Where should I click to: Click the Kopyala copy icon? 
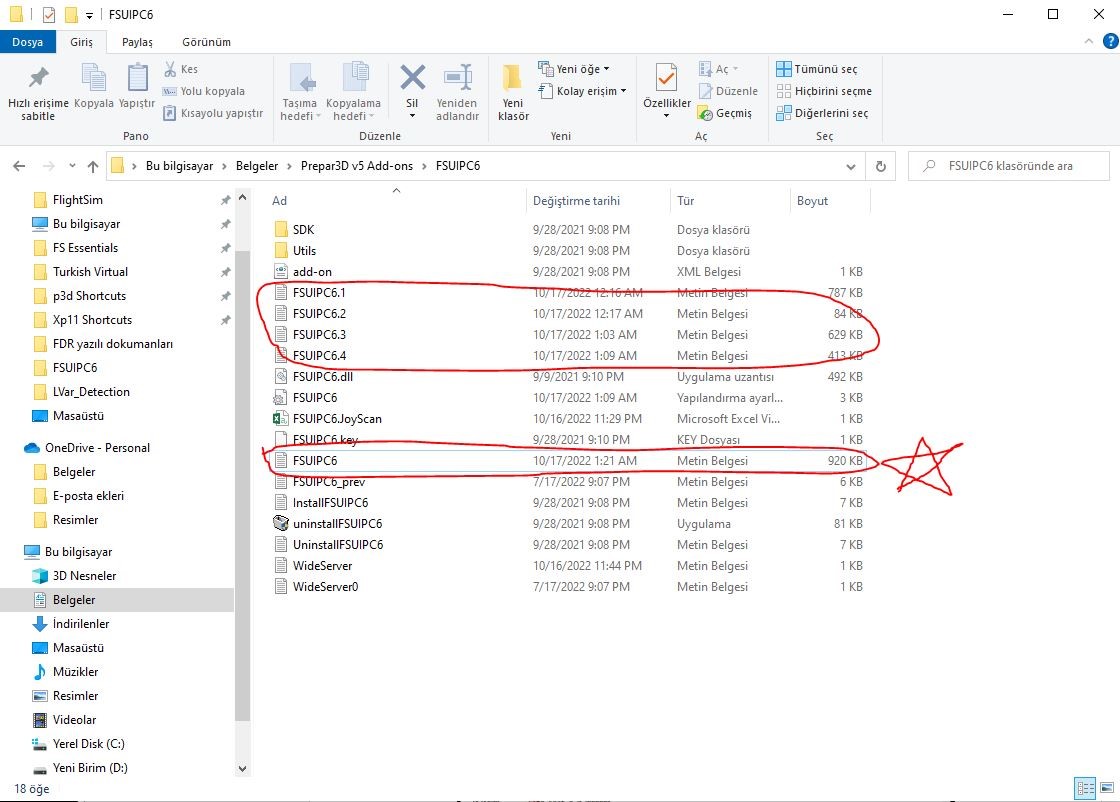pos(94,86)
